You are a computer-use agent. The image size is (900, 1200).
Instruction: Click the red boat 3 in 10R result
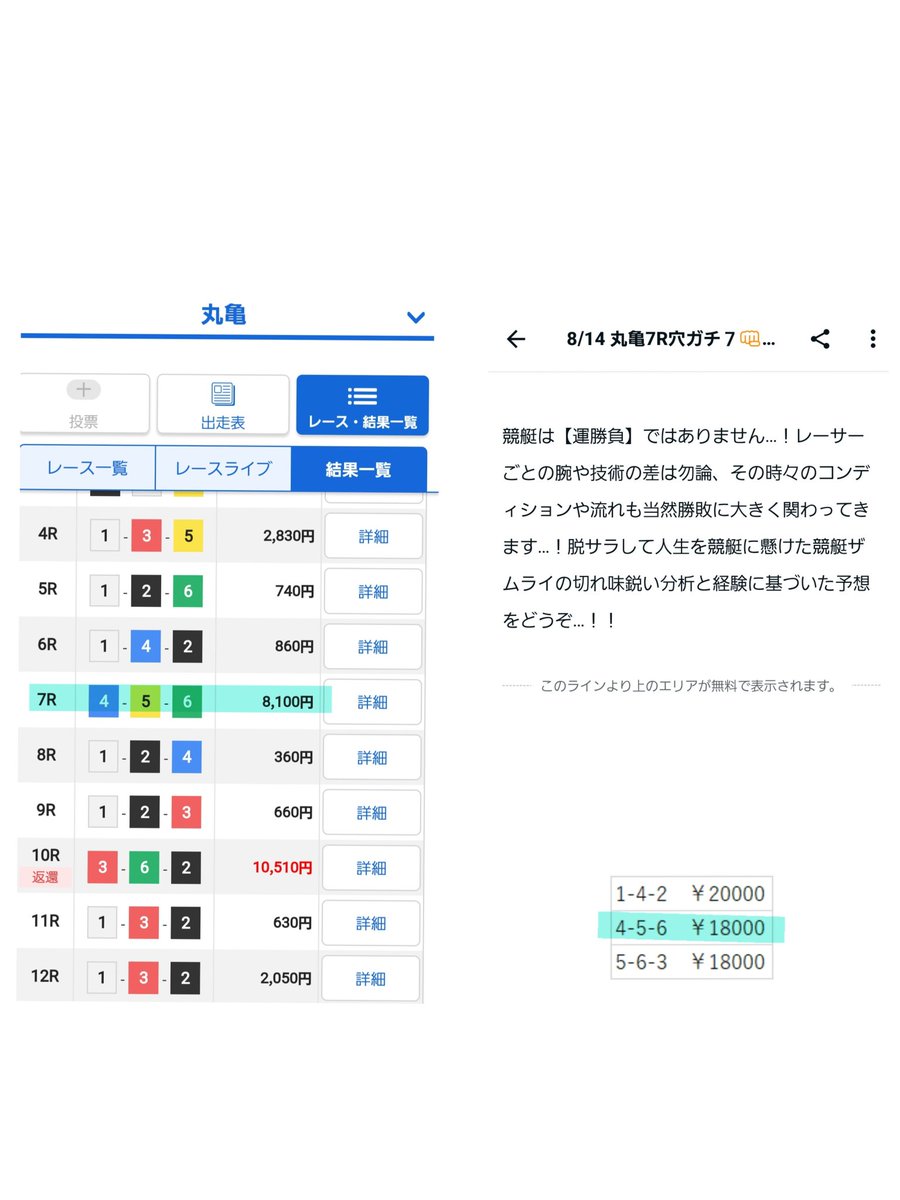click(104, 868)
